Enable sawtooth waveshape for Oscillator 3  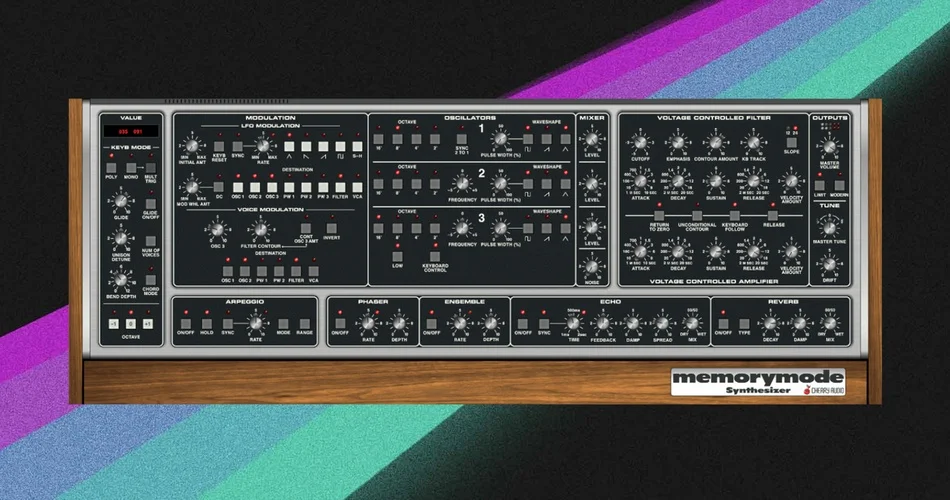tap(546, 228)
